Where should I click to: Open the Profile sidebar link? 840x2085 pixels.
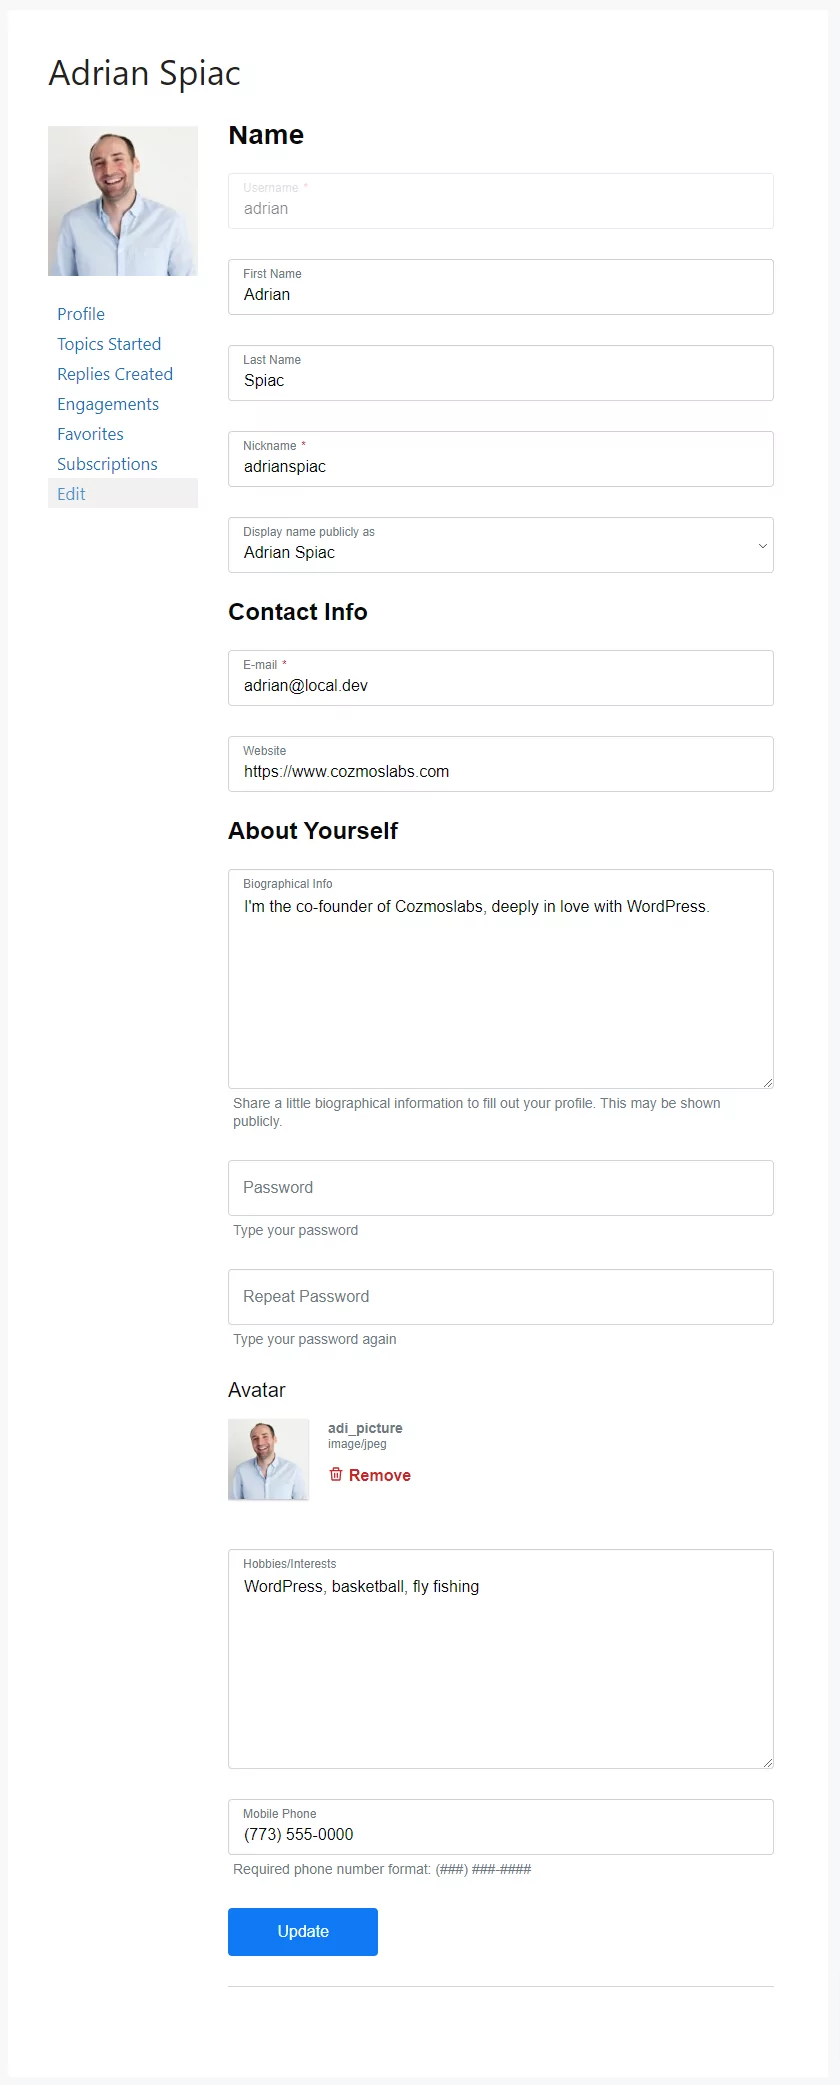pos(81,314)
